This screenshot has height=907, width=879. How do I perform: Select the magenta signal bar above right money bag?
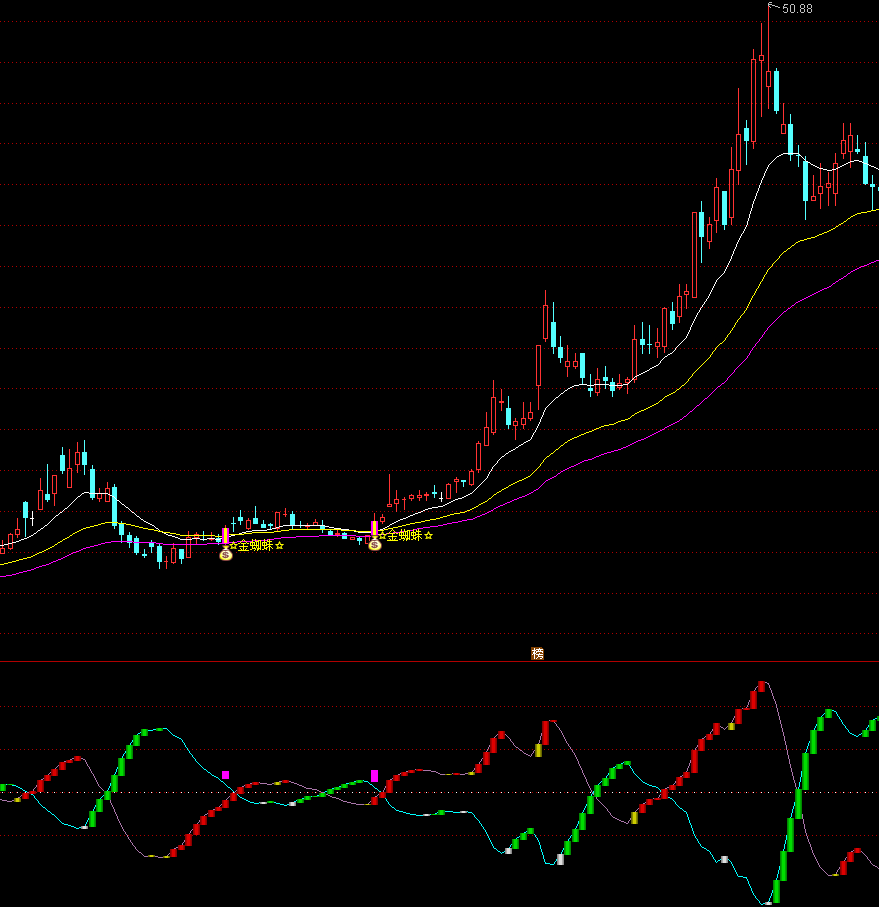375,529
